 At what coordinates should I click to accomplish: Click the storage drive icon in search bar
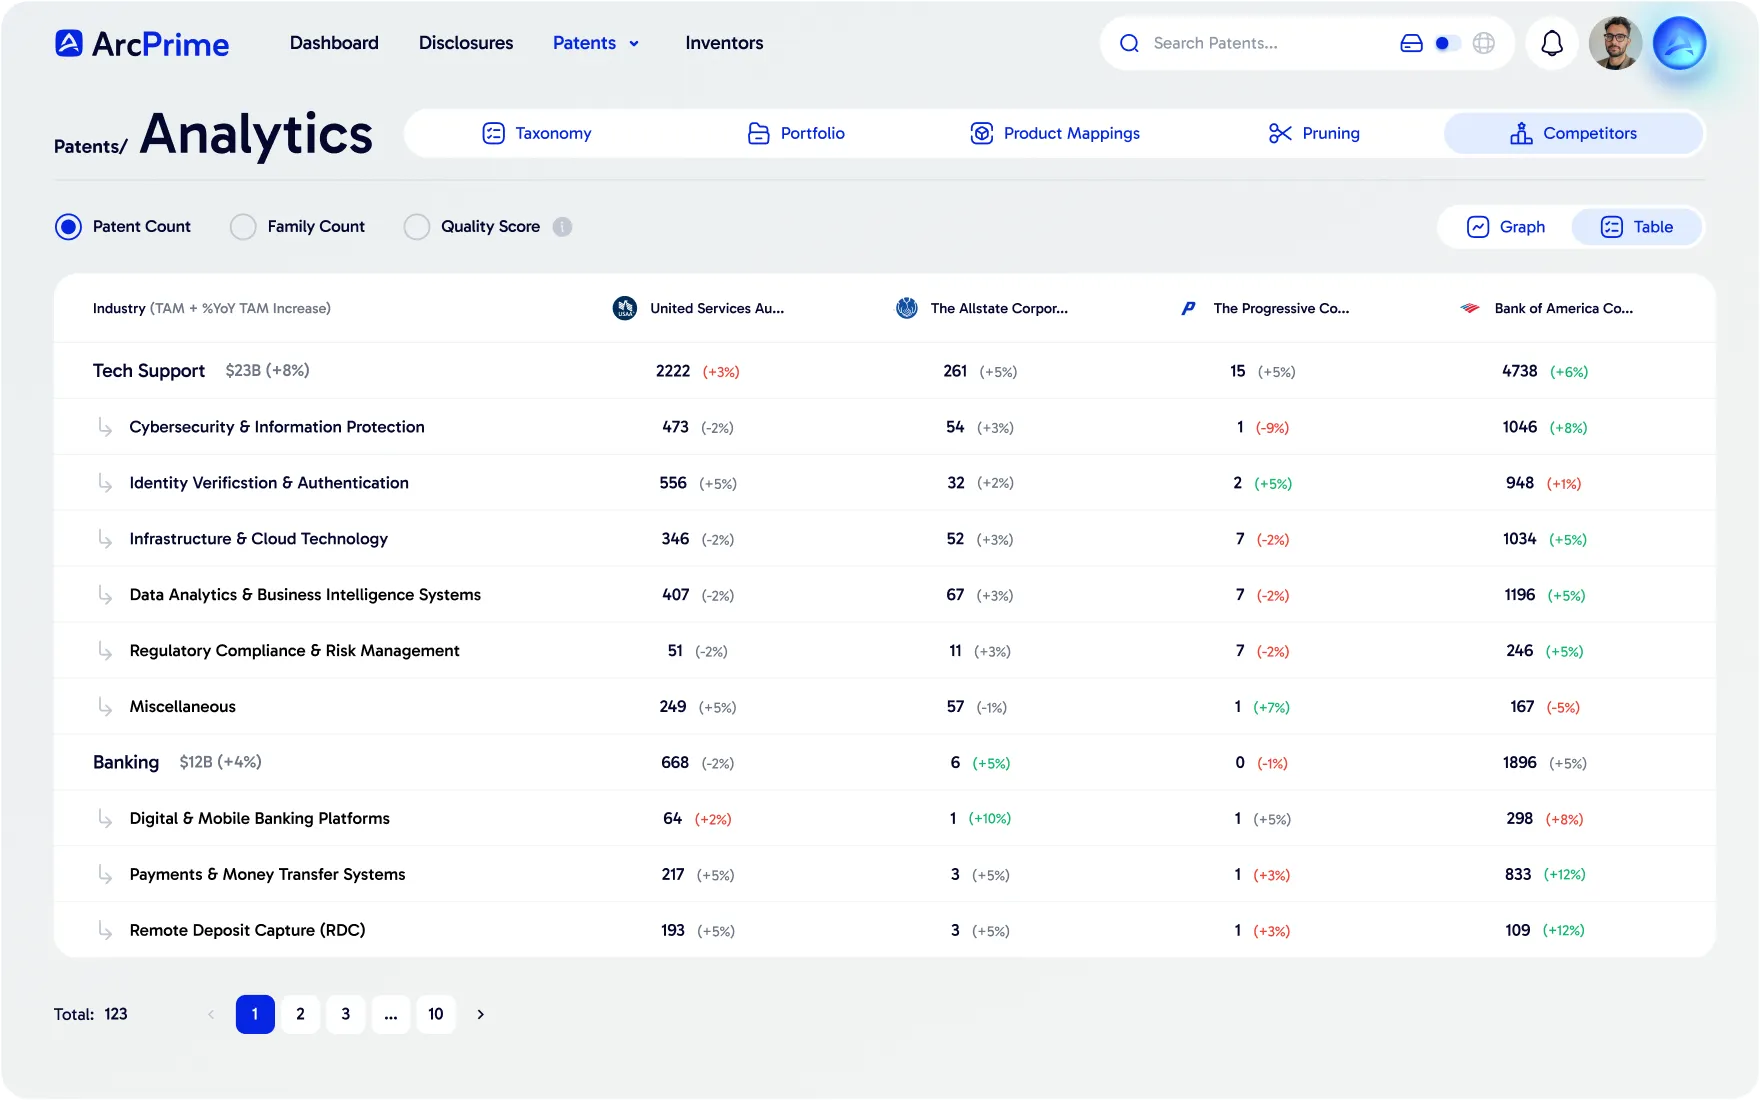click(x=1411, y=43)
